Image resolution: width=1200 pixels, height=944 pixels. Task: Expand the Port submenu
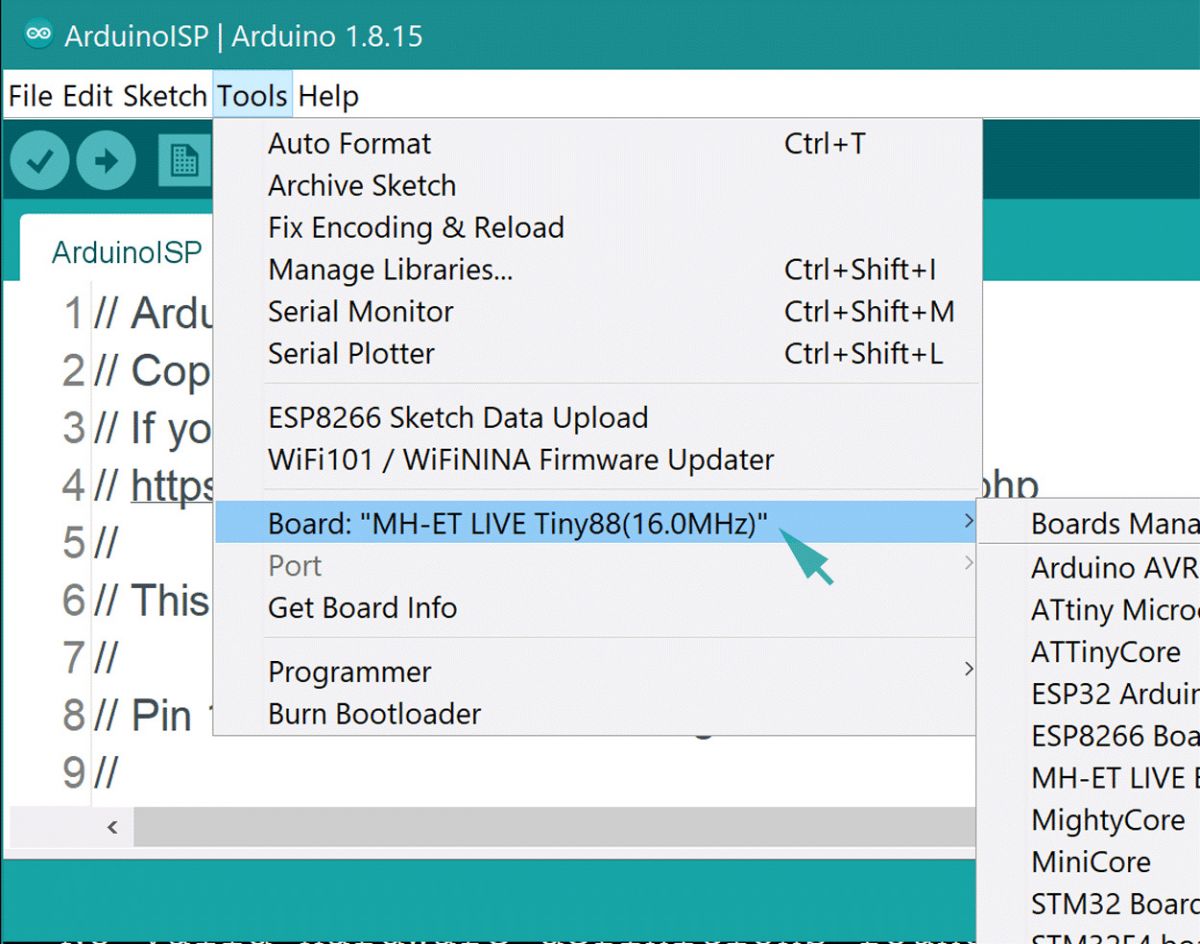[966, 565]
